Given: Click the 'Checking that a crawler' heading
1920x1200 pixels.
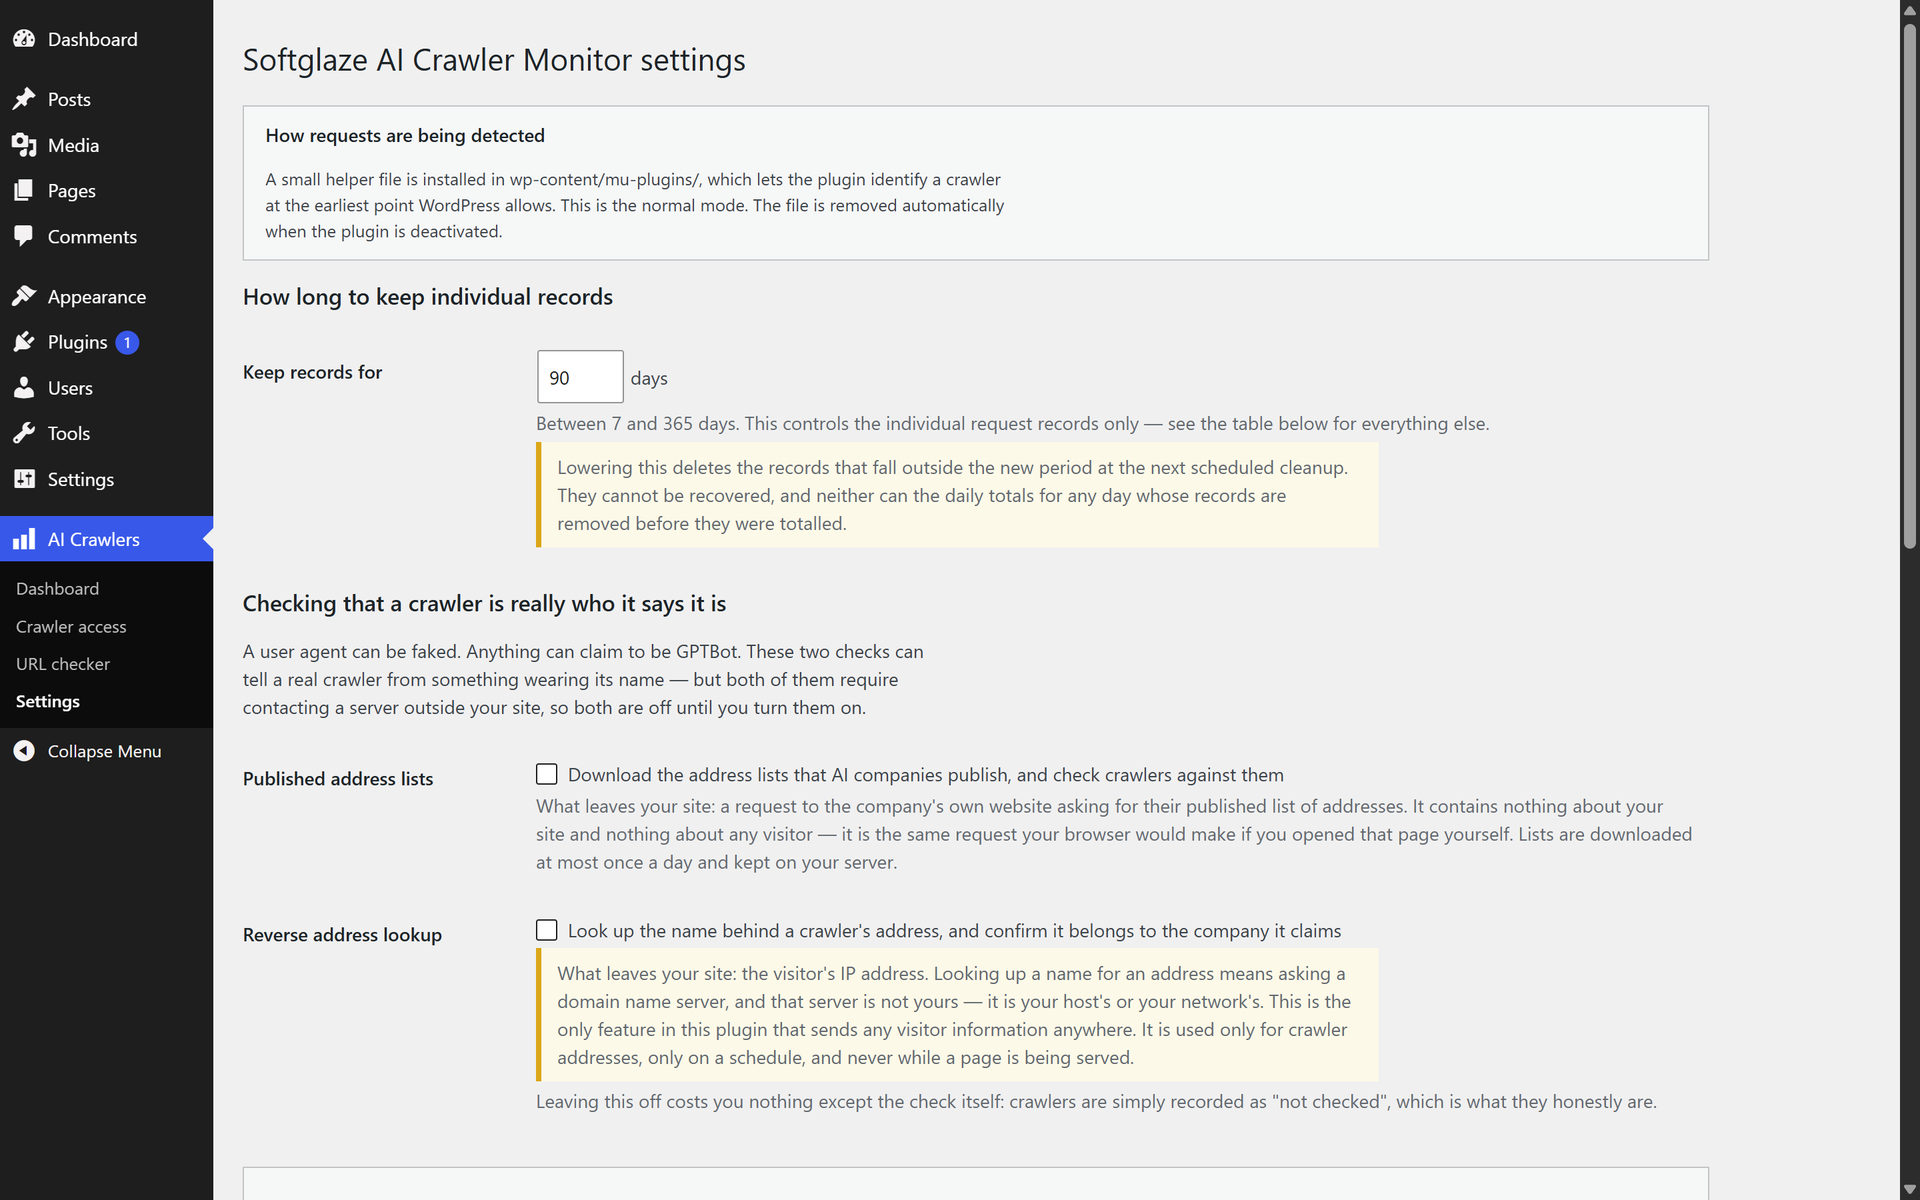Looking at the screenshot, I should tap(484, 604).
